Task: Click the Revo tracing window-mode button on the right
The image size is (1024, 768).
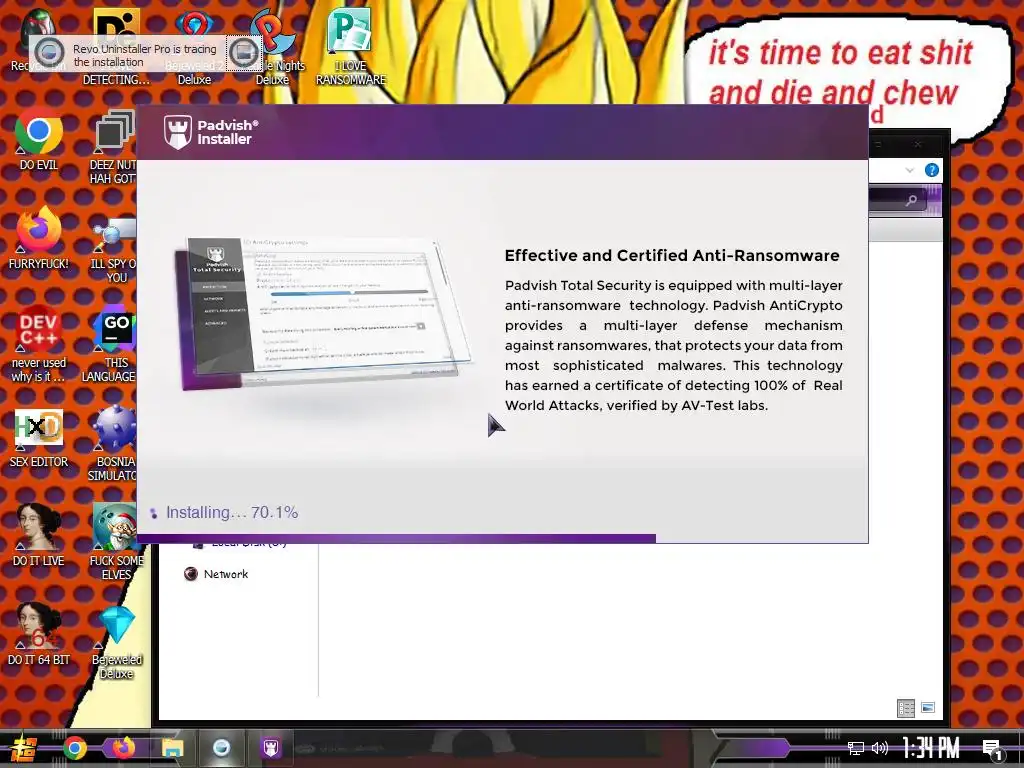Action: pyautogui.click(x=244, y=52)
